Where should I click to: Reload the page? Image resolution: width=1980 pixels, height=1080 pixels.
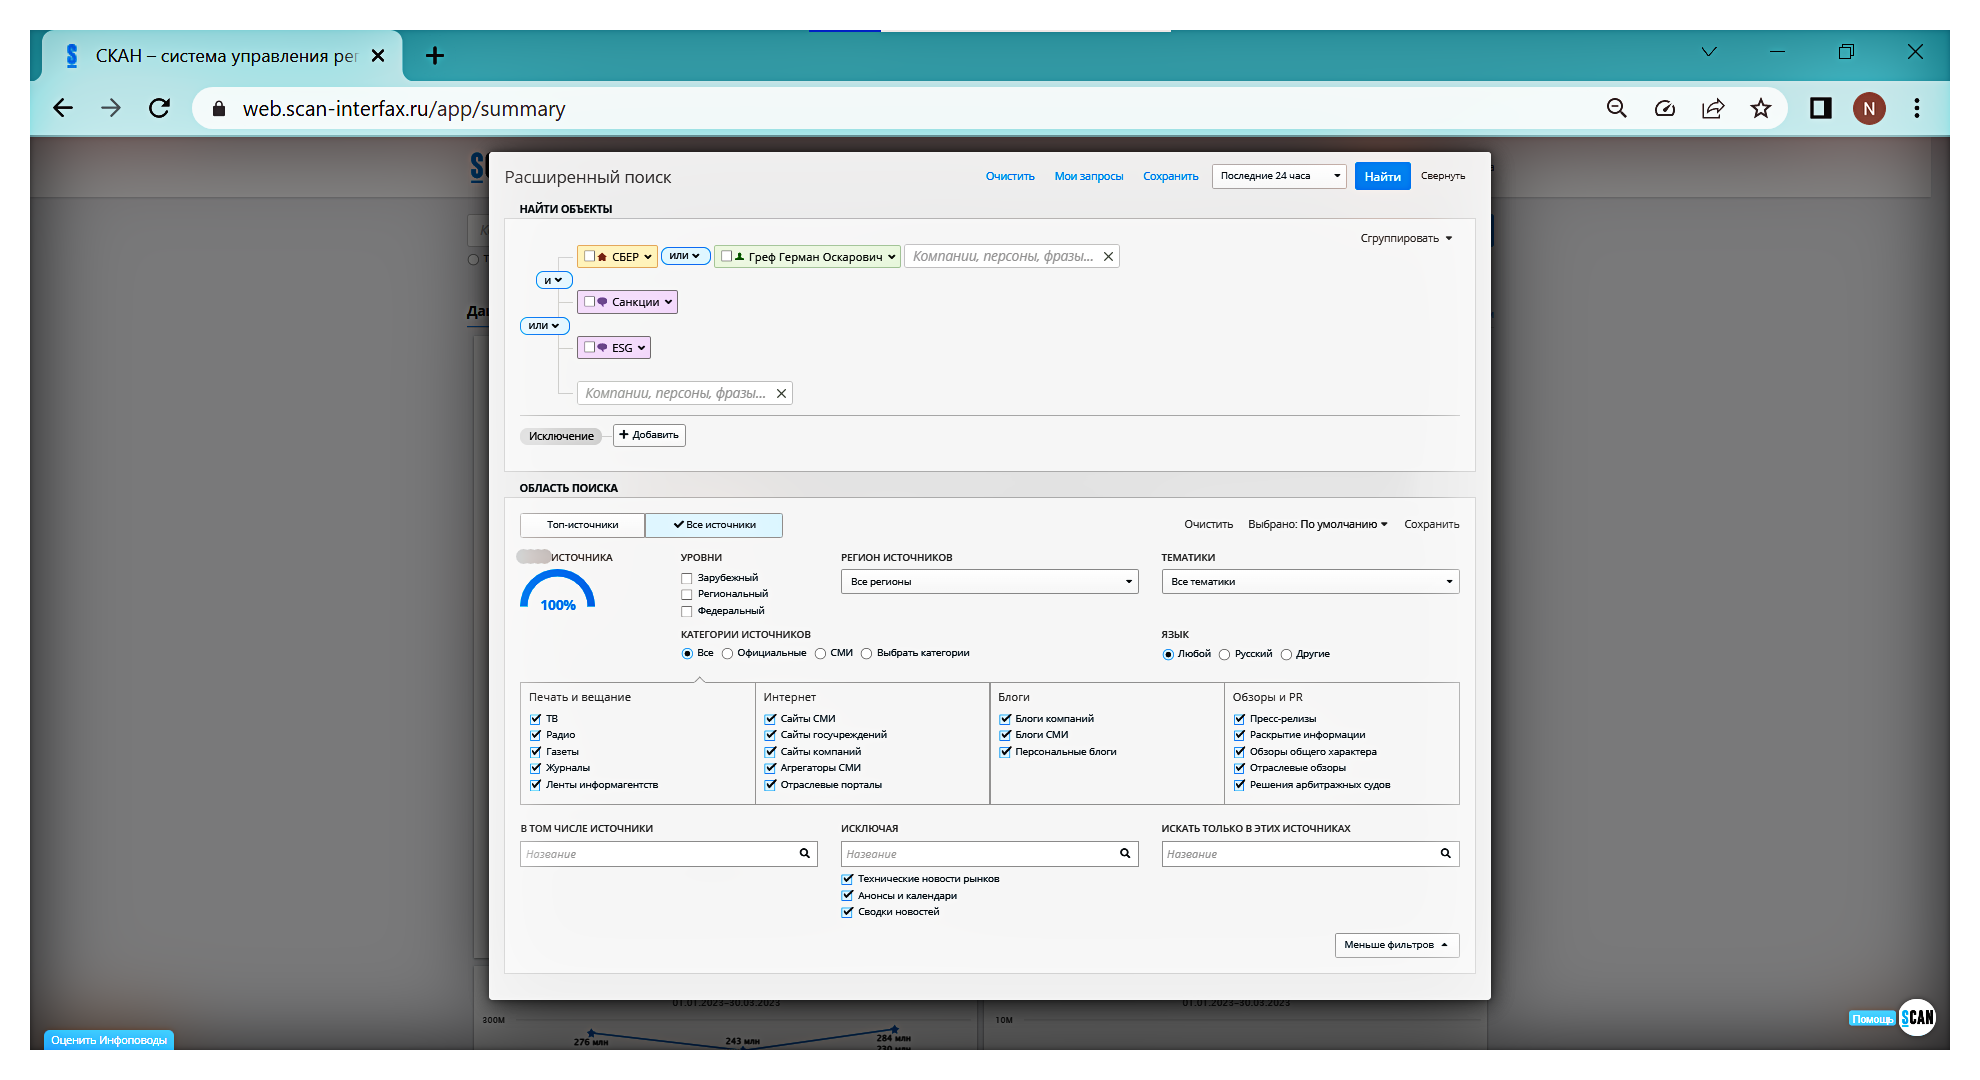point(159,108)
